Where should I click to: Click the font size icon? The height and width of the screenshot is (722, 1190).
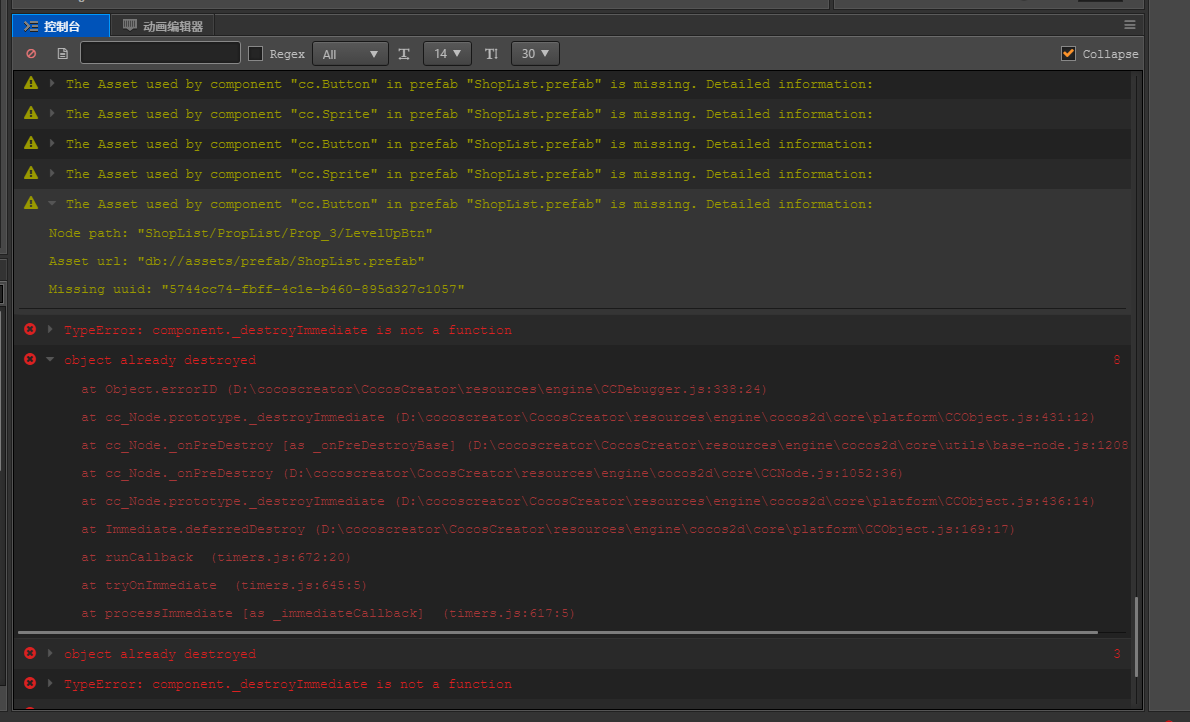(404, 54)
